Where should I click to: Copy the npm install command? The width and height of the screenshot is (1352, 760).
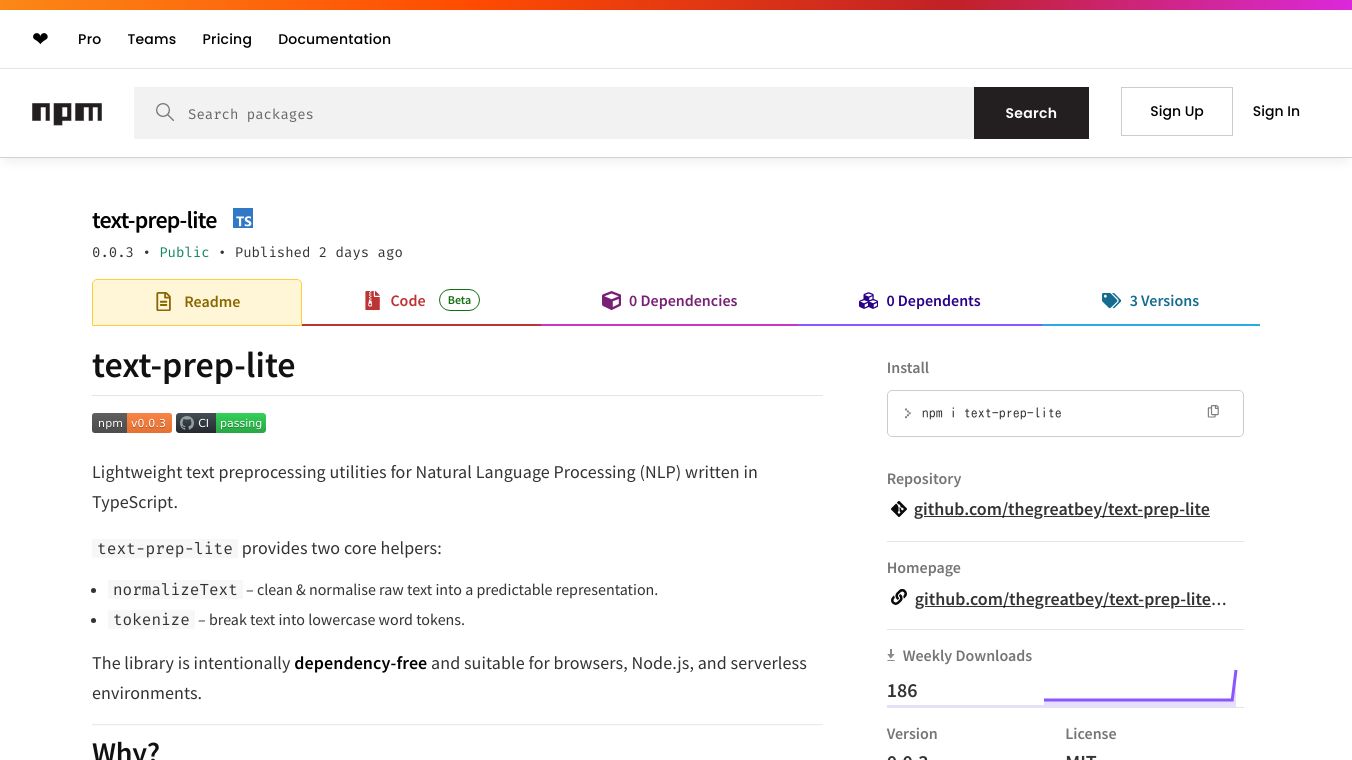click(x=1213, y=412)
